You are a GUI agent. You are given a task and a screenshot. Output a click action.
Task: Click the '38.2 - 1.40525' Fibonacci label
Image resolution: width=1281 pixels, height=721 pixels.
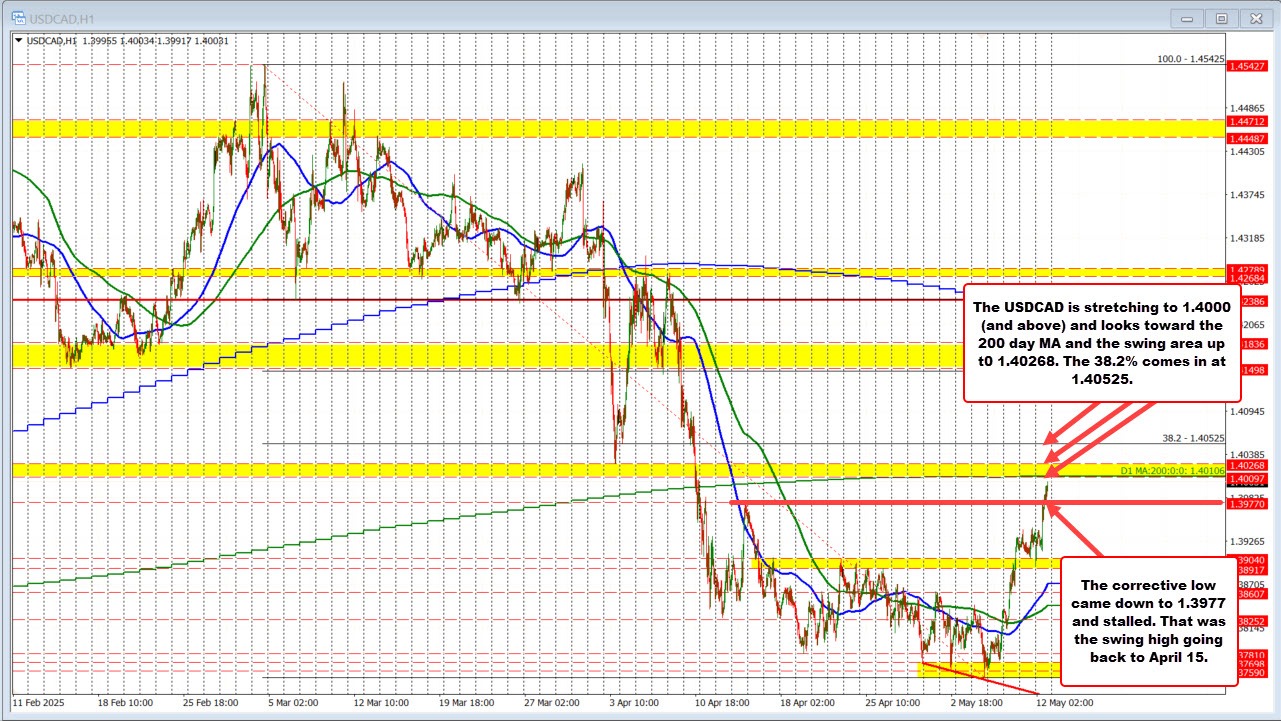coord(1193,437)
